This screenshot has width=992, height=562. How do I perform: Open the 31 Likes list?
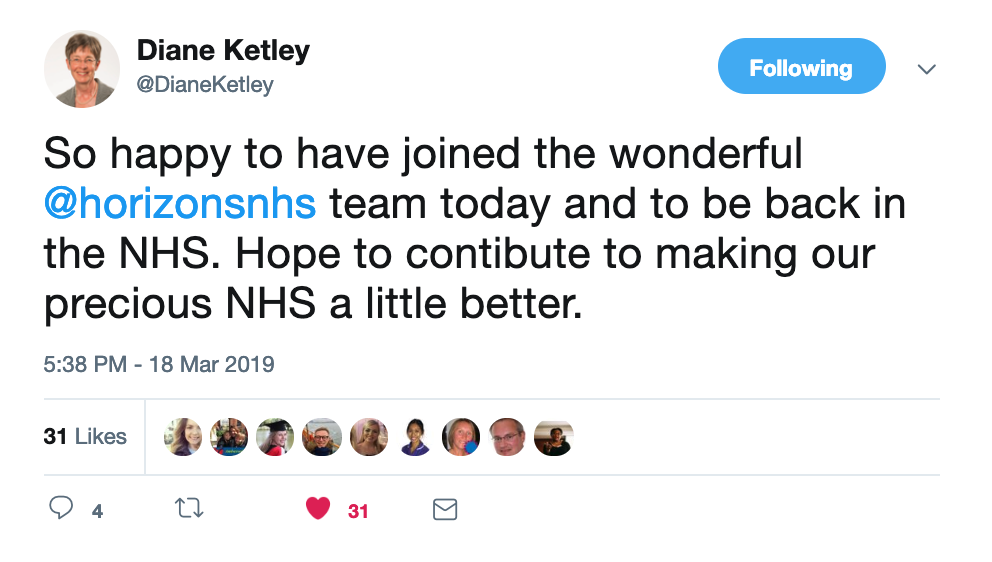pos(85,437)
